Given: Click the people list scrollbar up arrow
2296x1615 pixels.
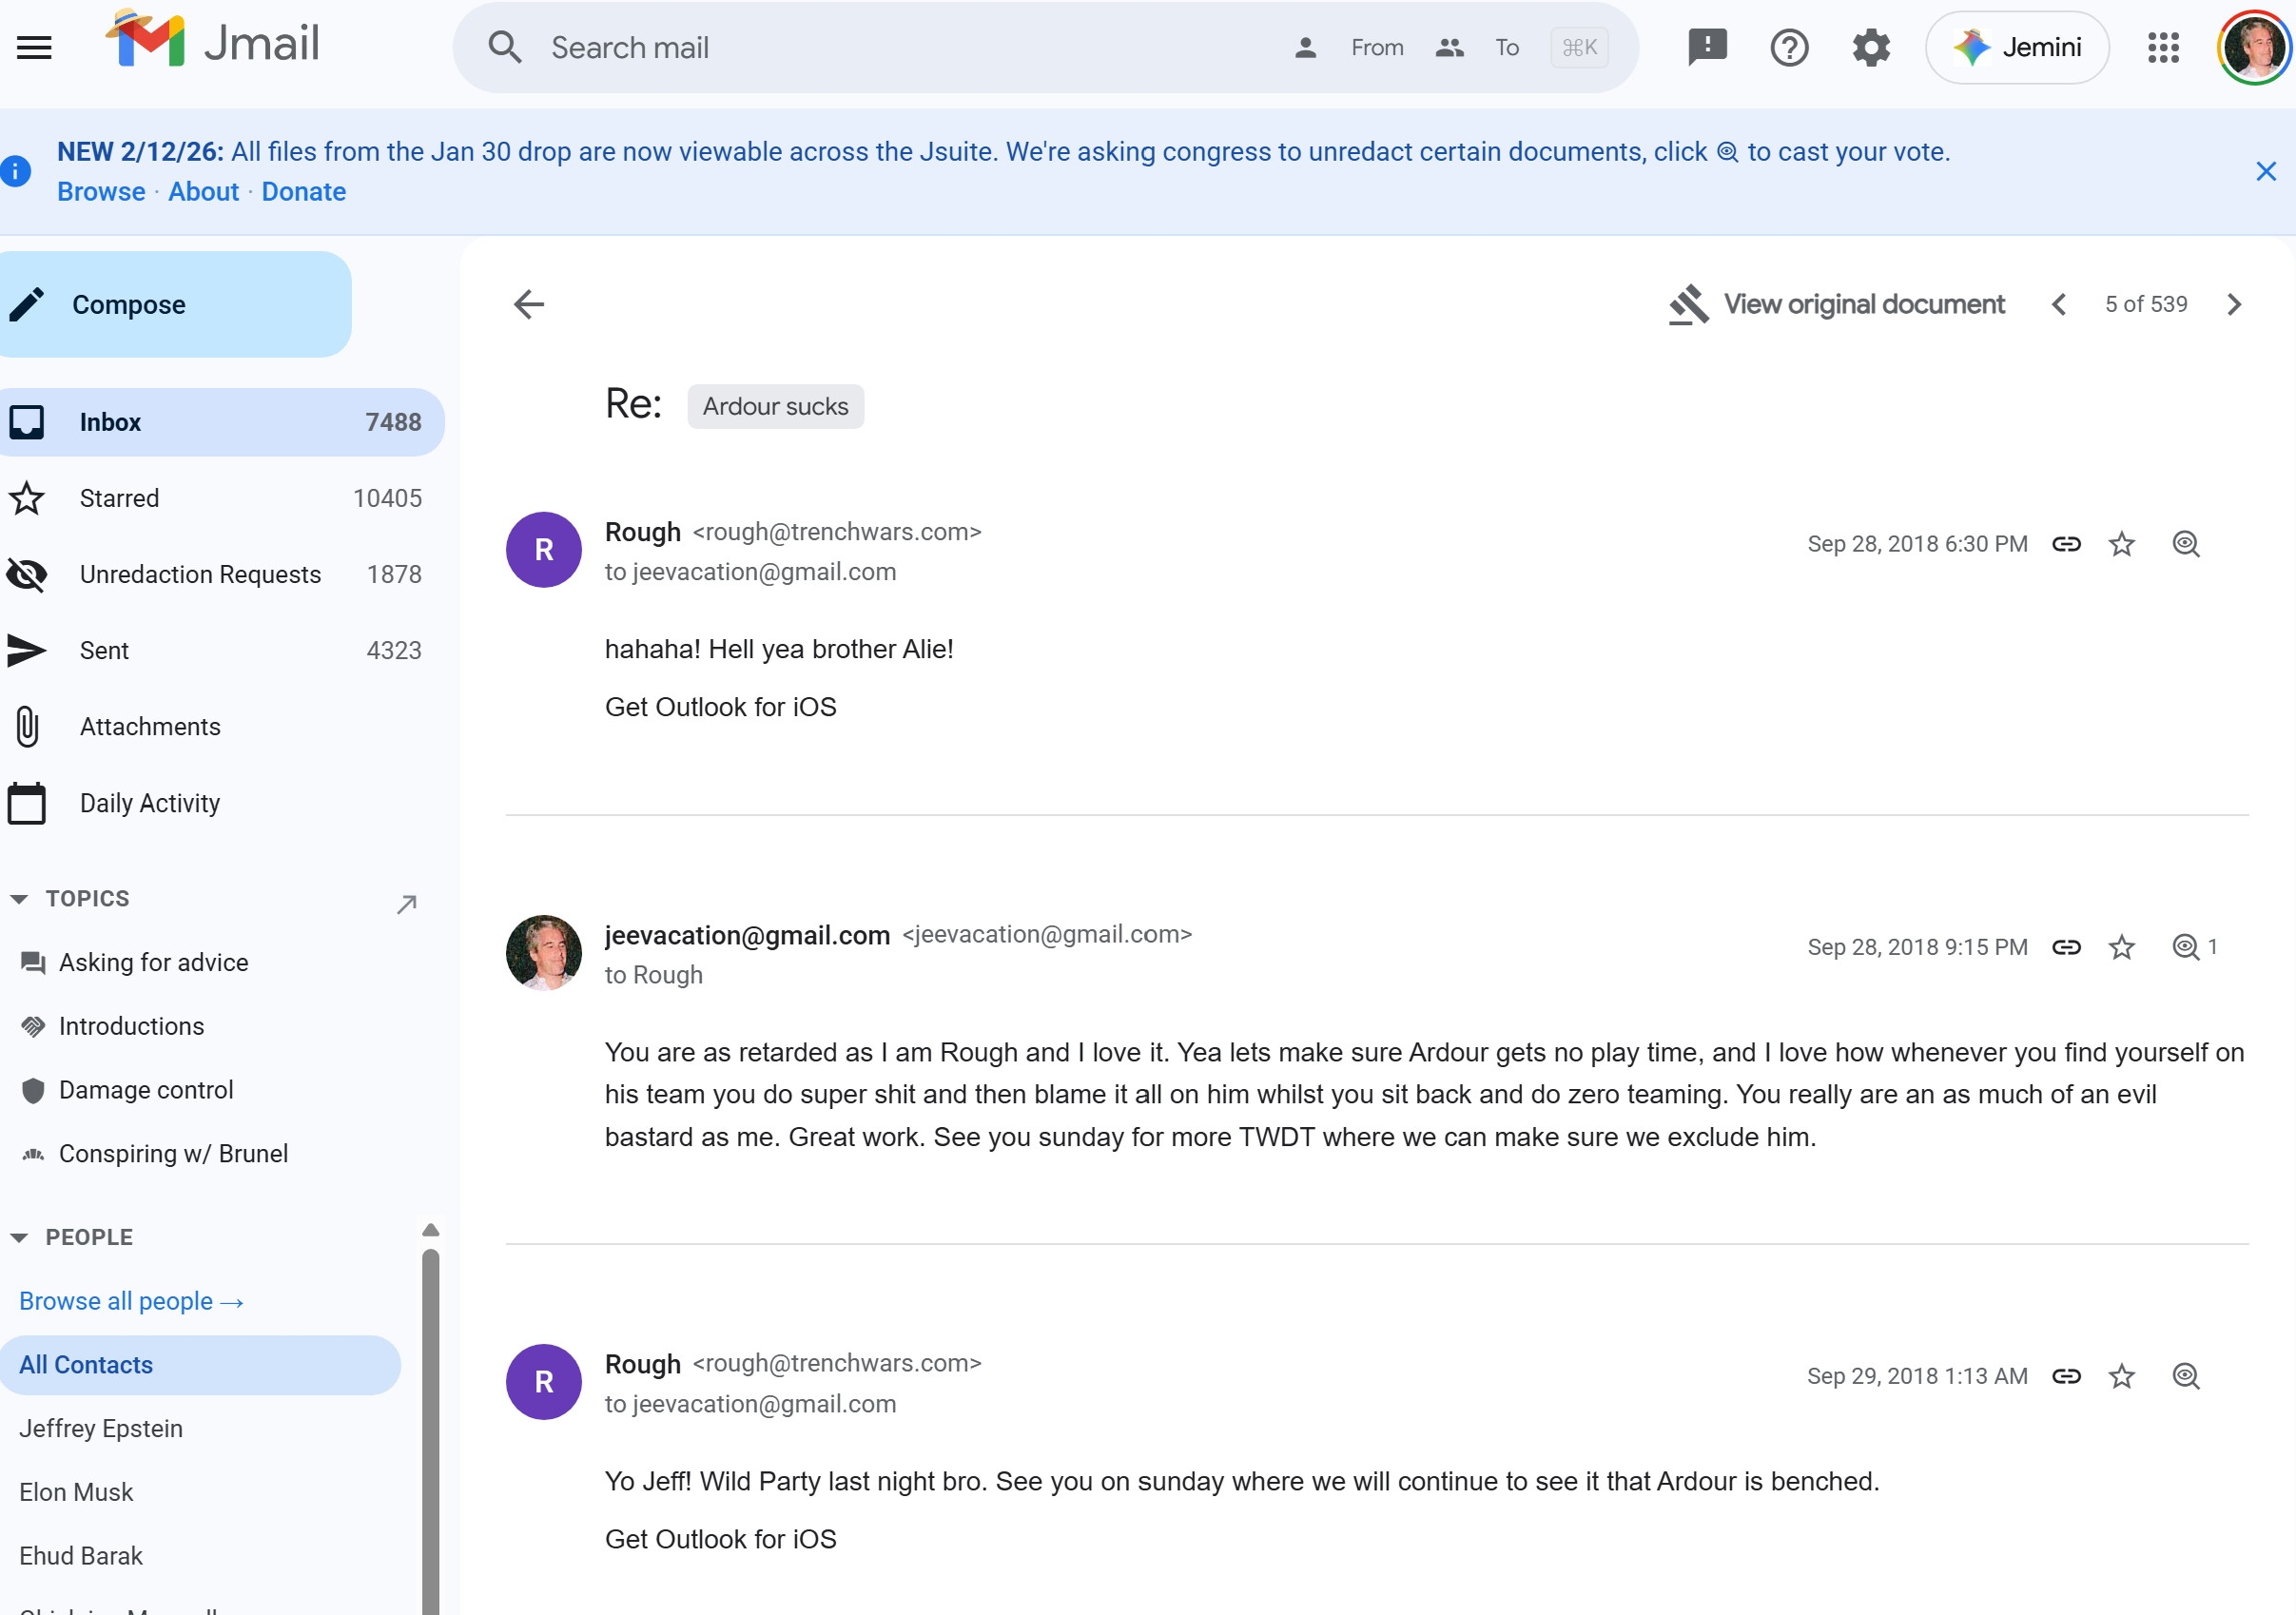Looking at the screenshot, I should coord(430,1230).
